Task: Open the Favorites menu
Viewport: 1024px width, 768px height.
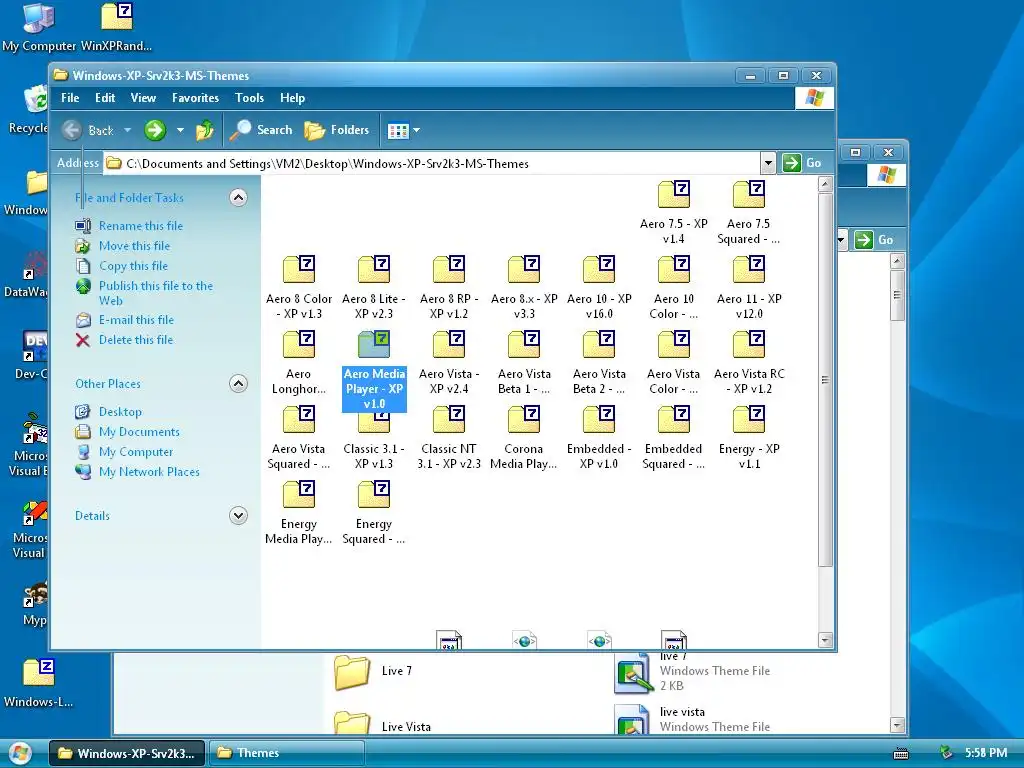Action: coord(195,98)
